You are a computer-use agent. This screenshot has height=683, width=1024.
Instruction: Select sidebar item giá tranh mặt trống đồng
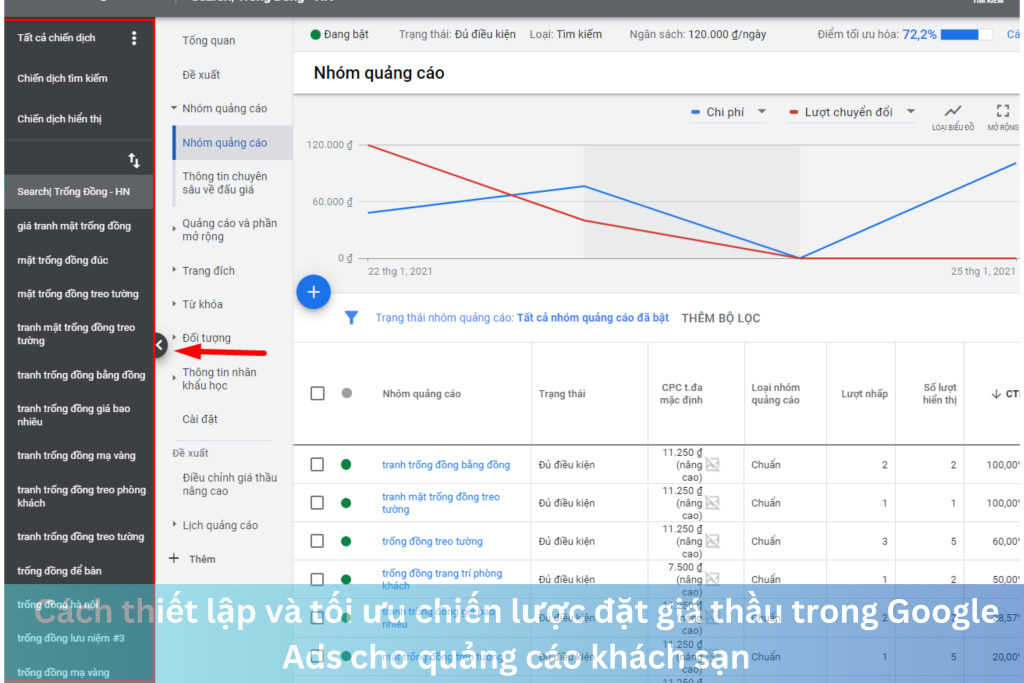point(74,226)
